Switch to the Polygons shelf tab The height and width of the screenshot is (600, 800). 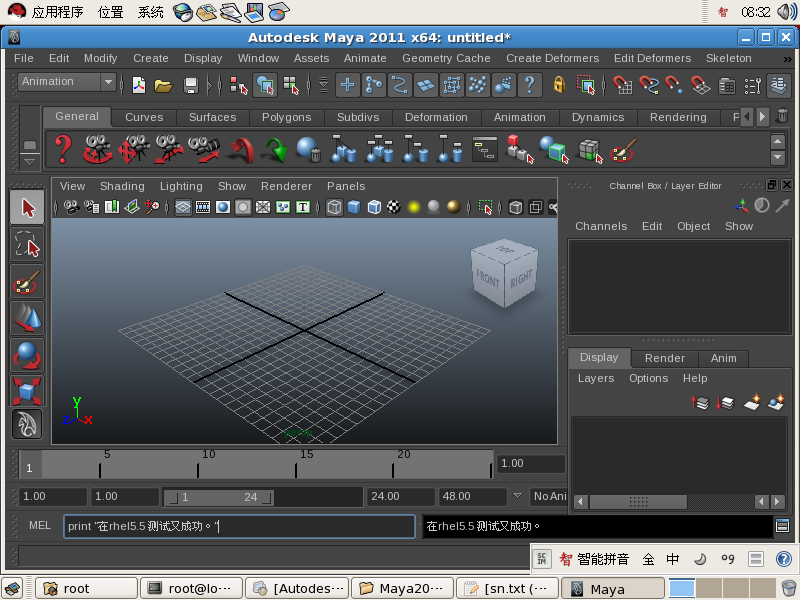pyautogui.click(x=286, y=117)
